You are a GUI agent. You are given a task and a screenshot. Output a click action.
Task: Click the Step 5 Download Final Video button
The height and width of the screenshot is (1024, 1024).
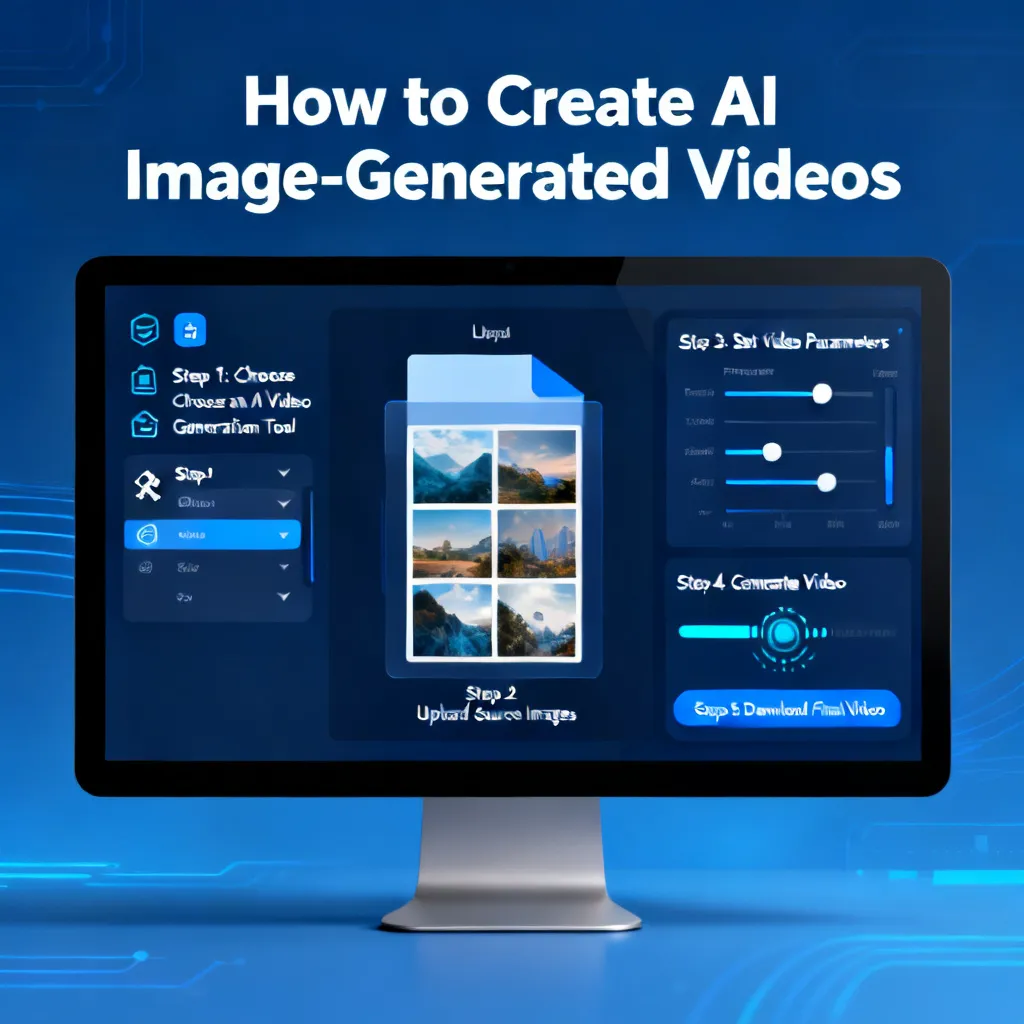pyautogui.click(x=787, y=709)
